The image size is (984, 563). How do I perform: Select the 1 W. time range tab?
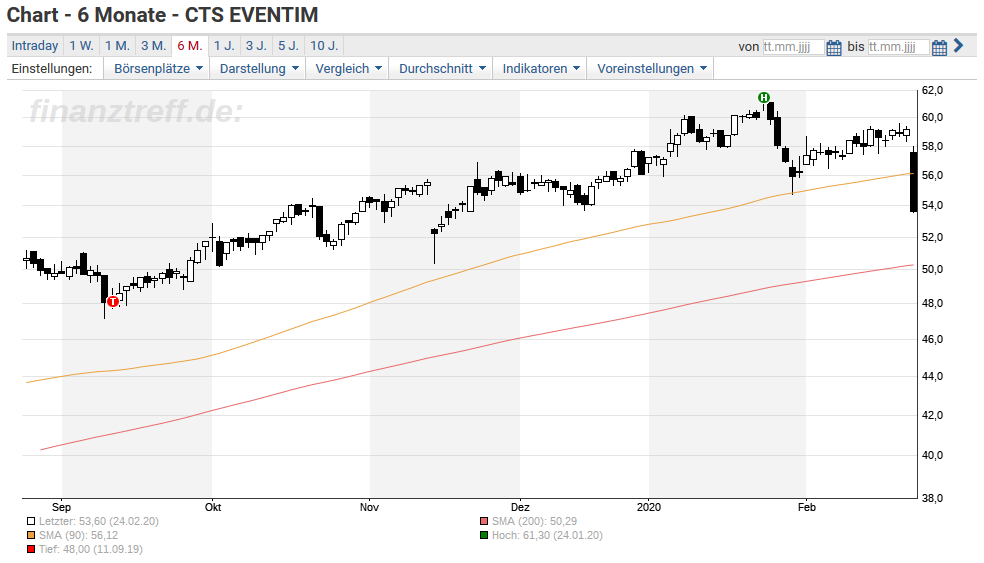81,46
